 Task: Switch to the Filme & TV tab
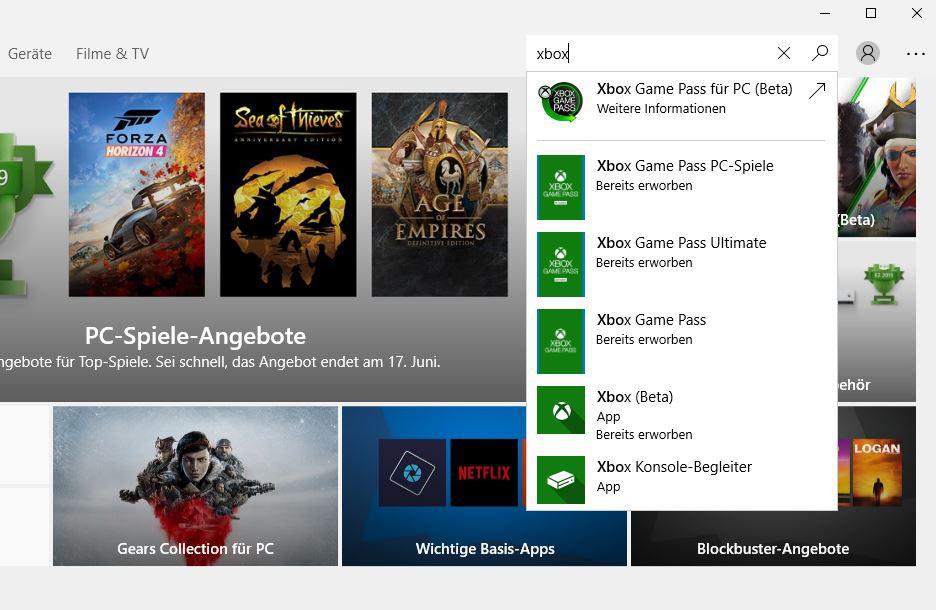pos(112,54)
